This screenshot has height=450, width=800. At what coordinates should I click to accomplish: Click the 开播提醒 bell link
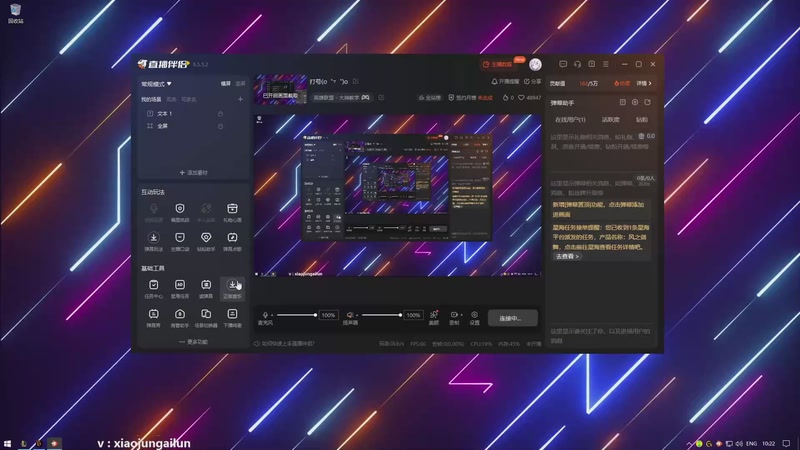(x=505, y=82)
